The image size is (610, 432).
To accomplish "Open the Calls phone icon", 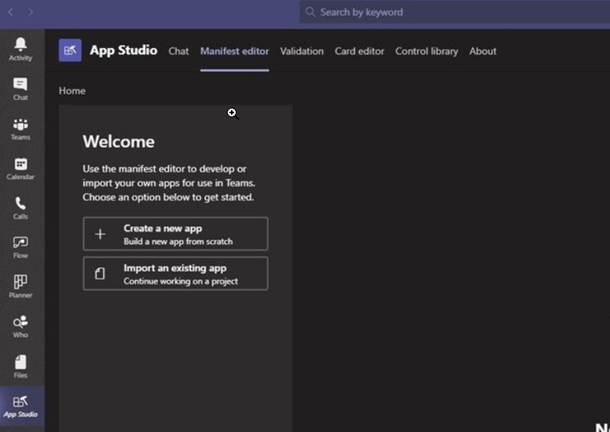I will tap(21, 208).
